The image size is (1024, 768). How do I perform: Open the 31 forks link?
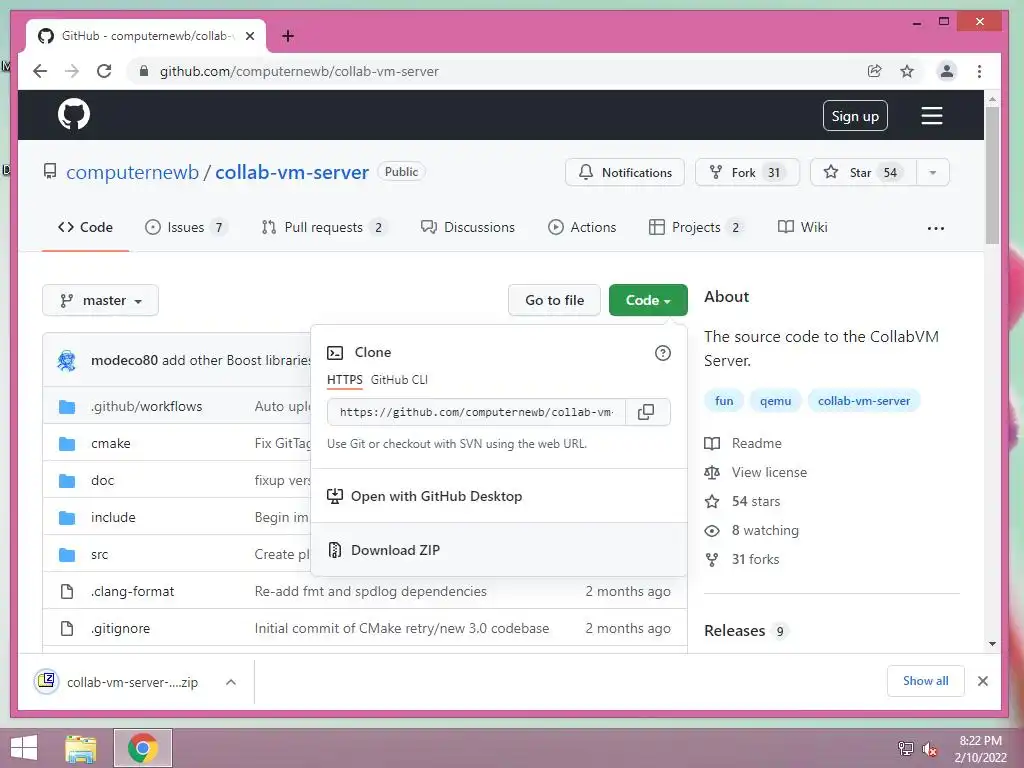[742, 560]
